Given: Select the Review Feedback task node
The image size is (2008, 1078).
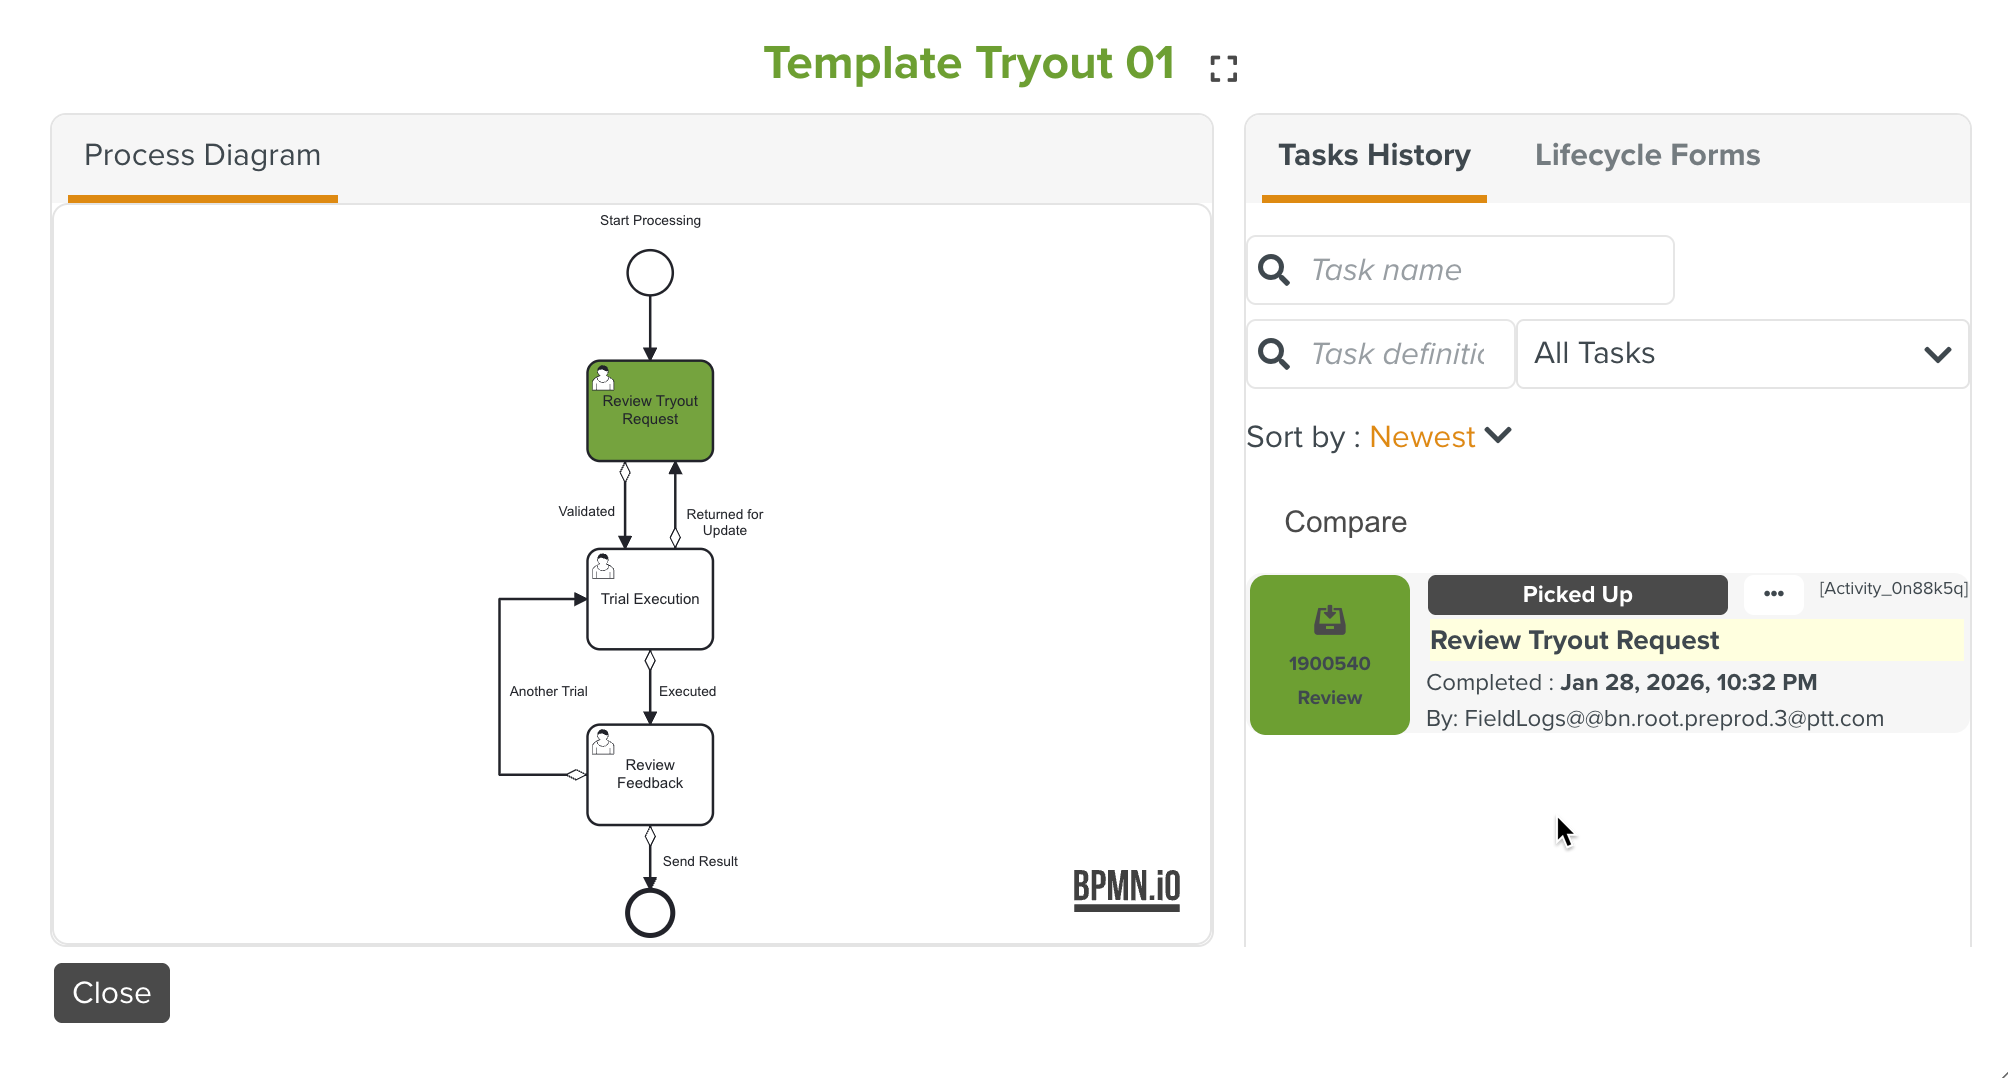Looking at the screenshot, I should 650,775.
